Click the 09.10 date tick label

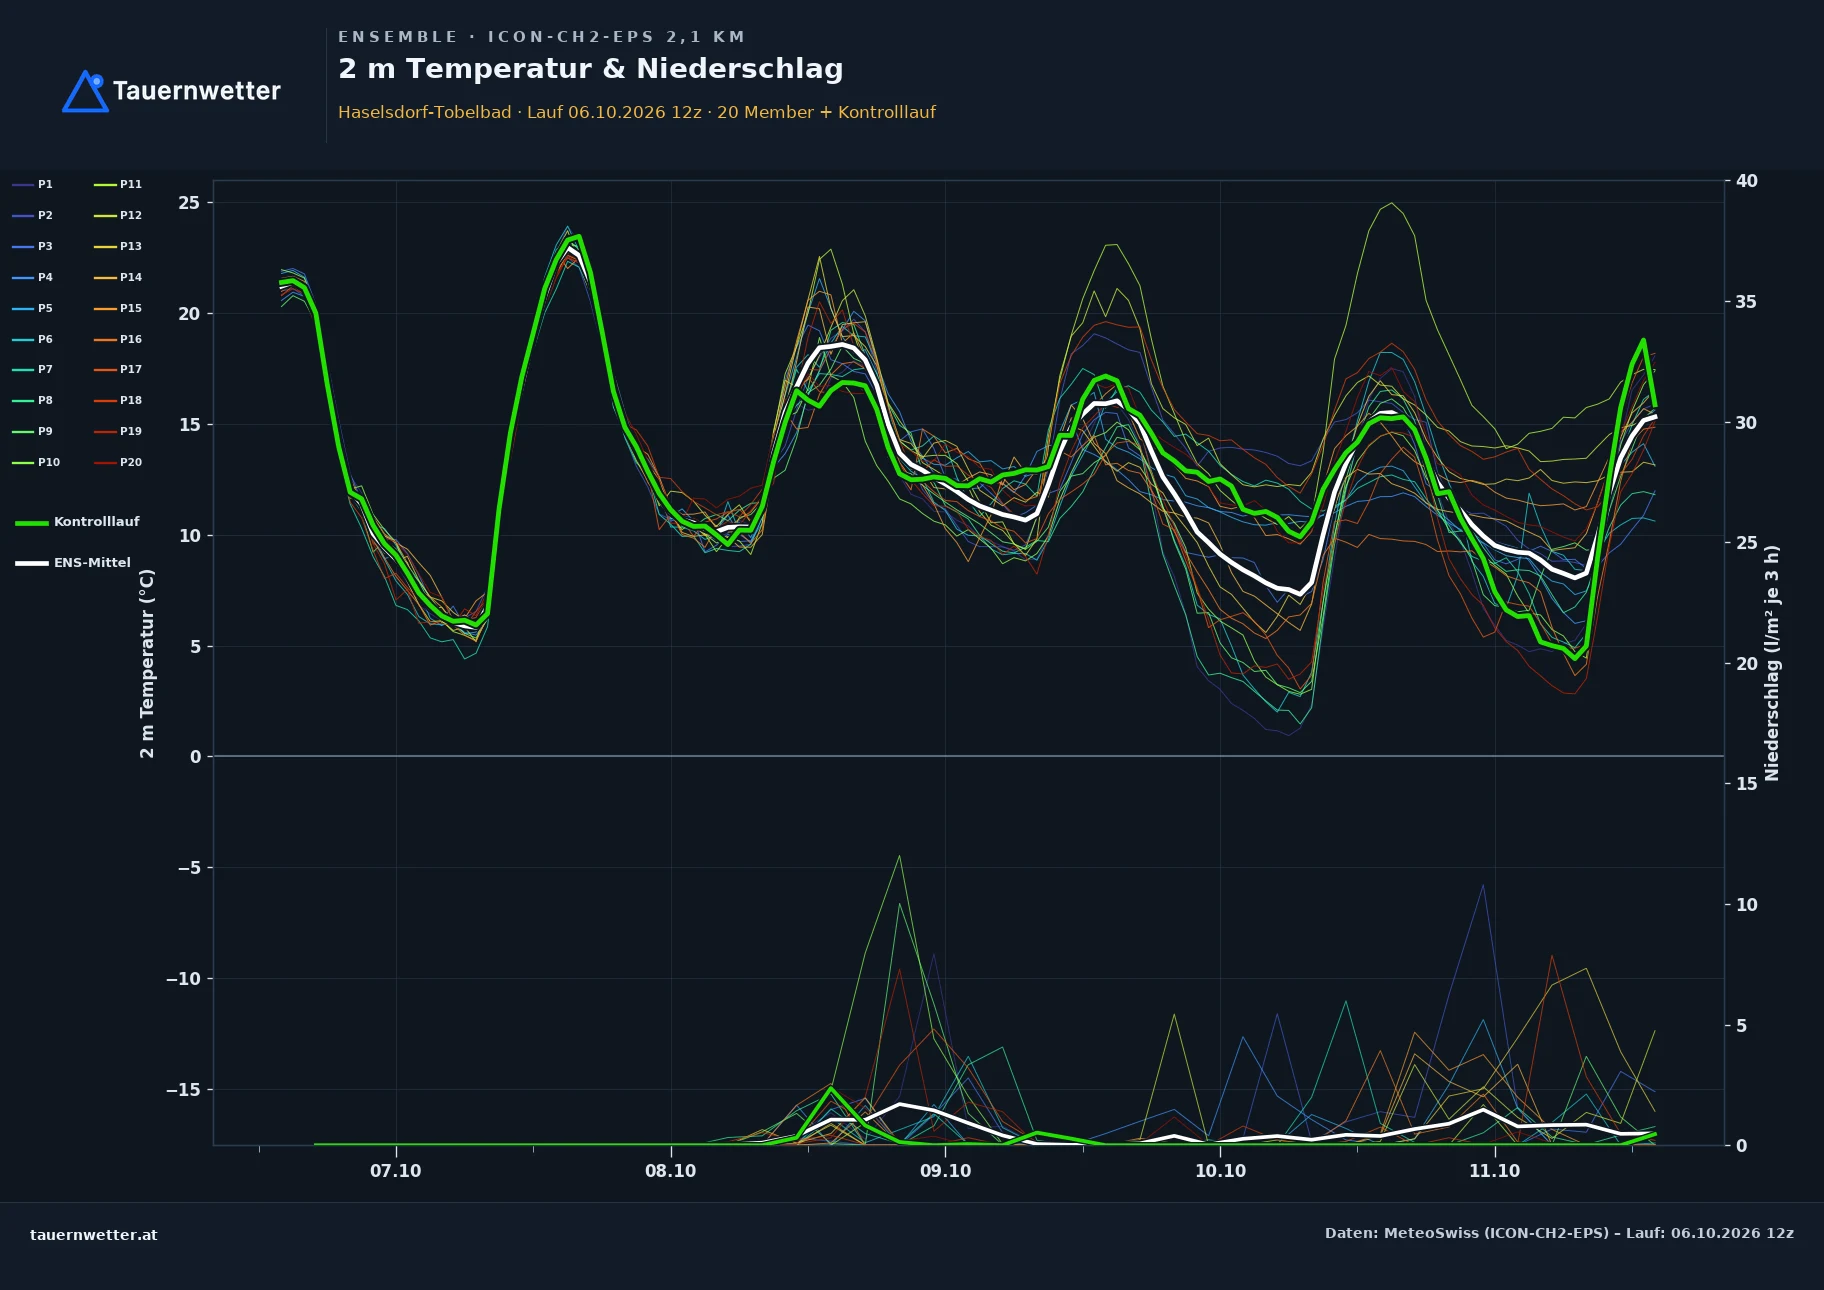click(x=946, y=1171)
